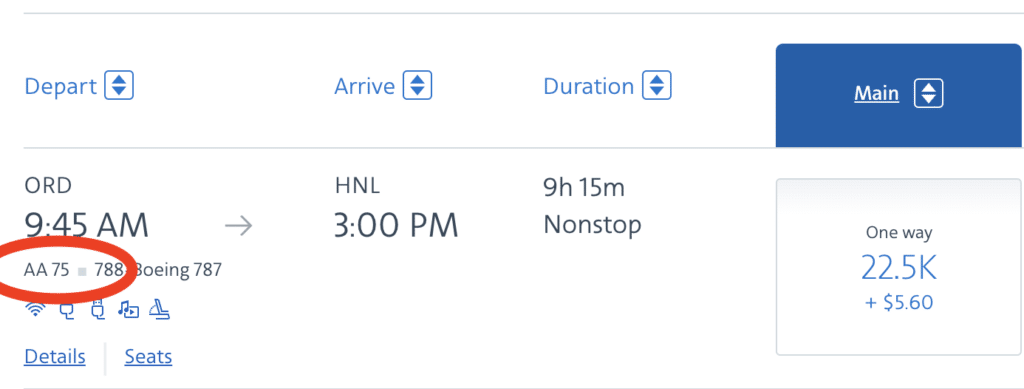
Task: Open the Seats link
Action: [x=148, y=357]
